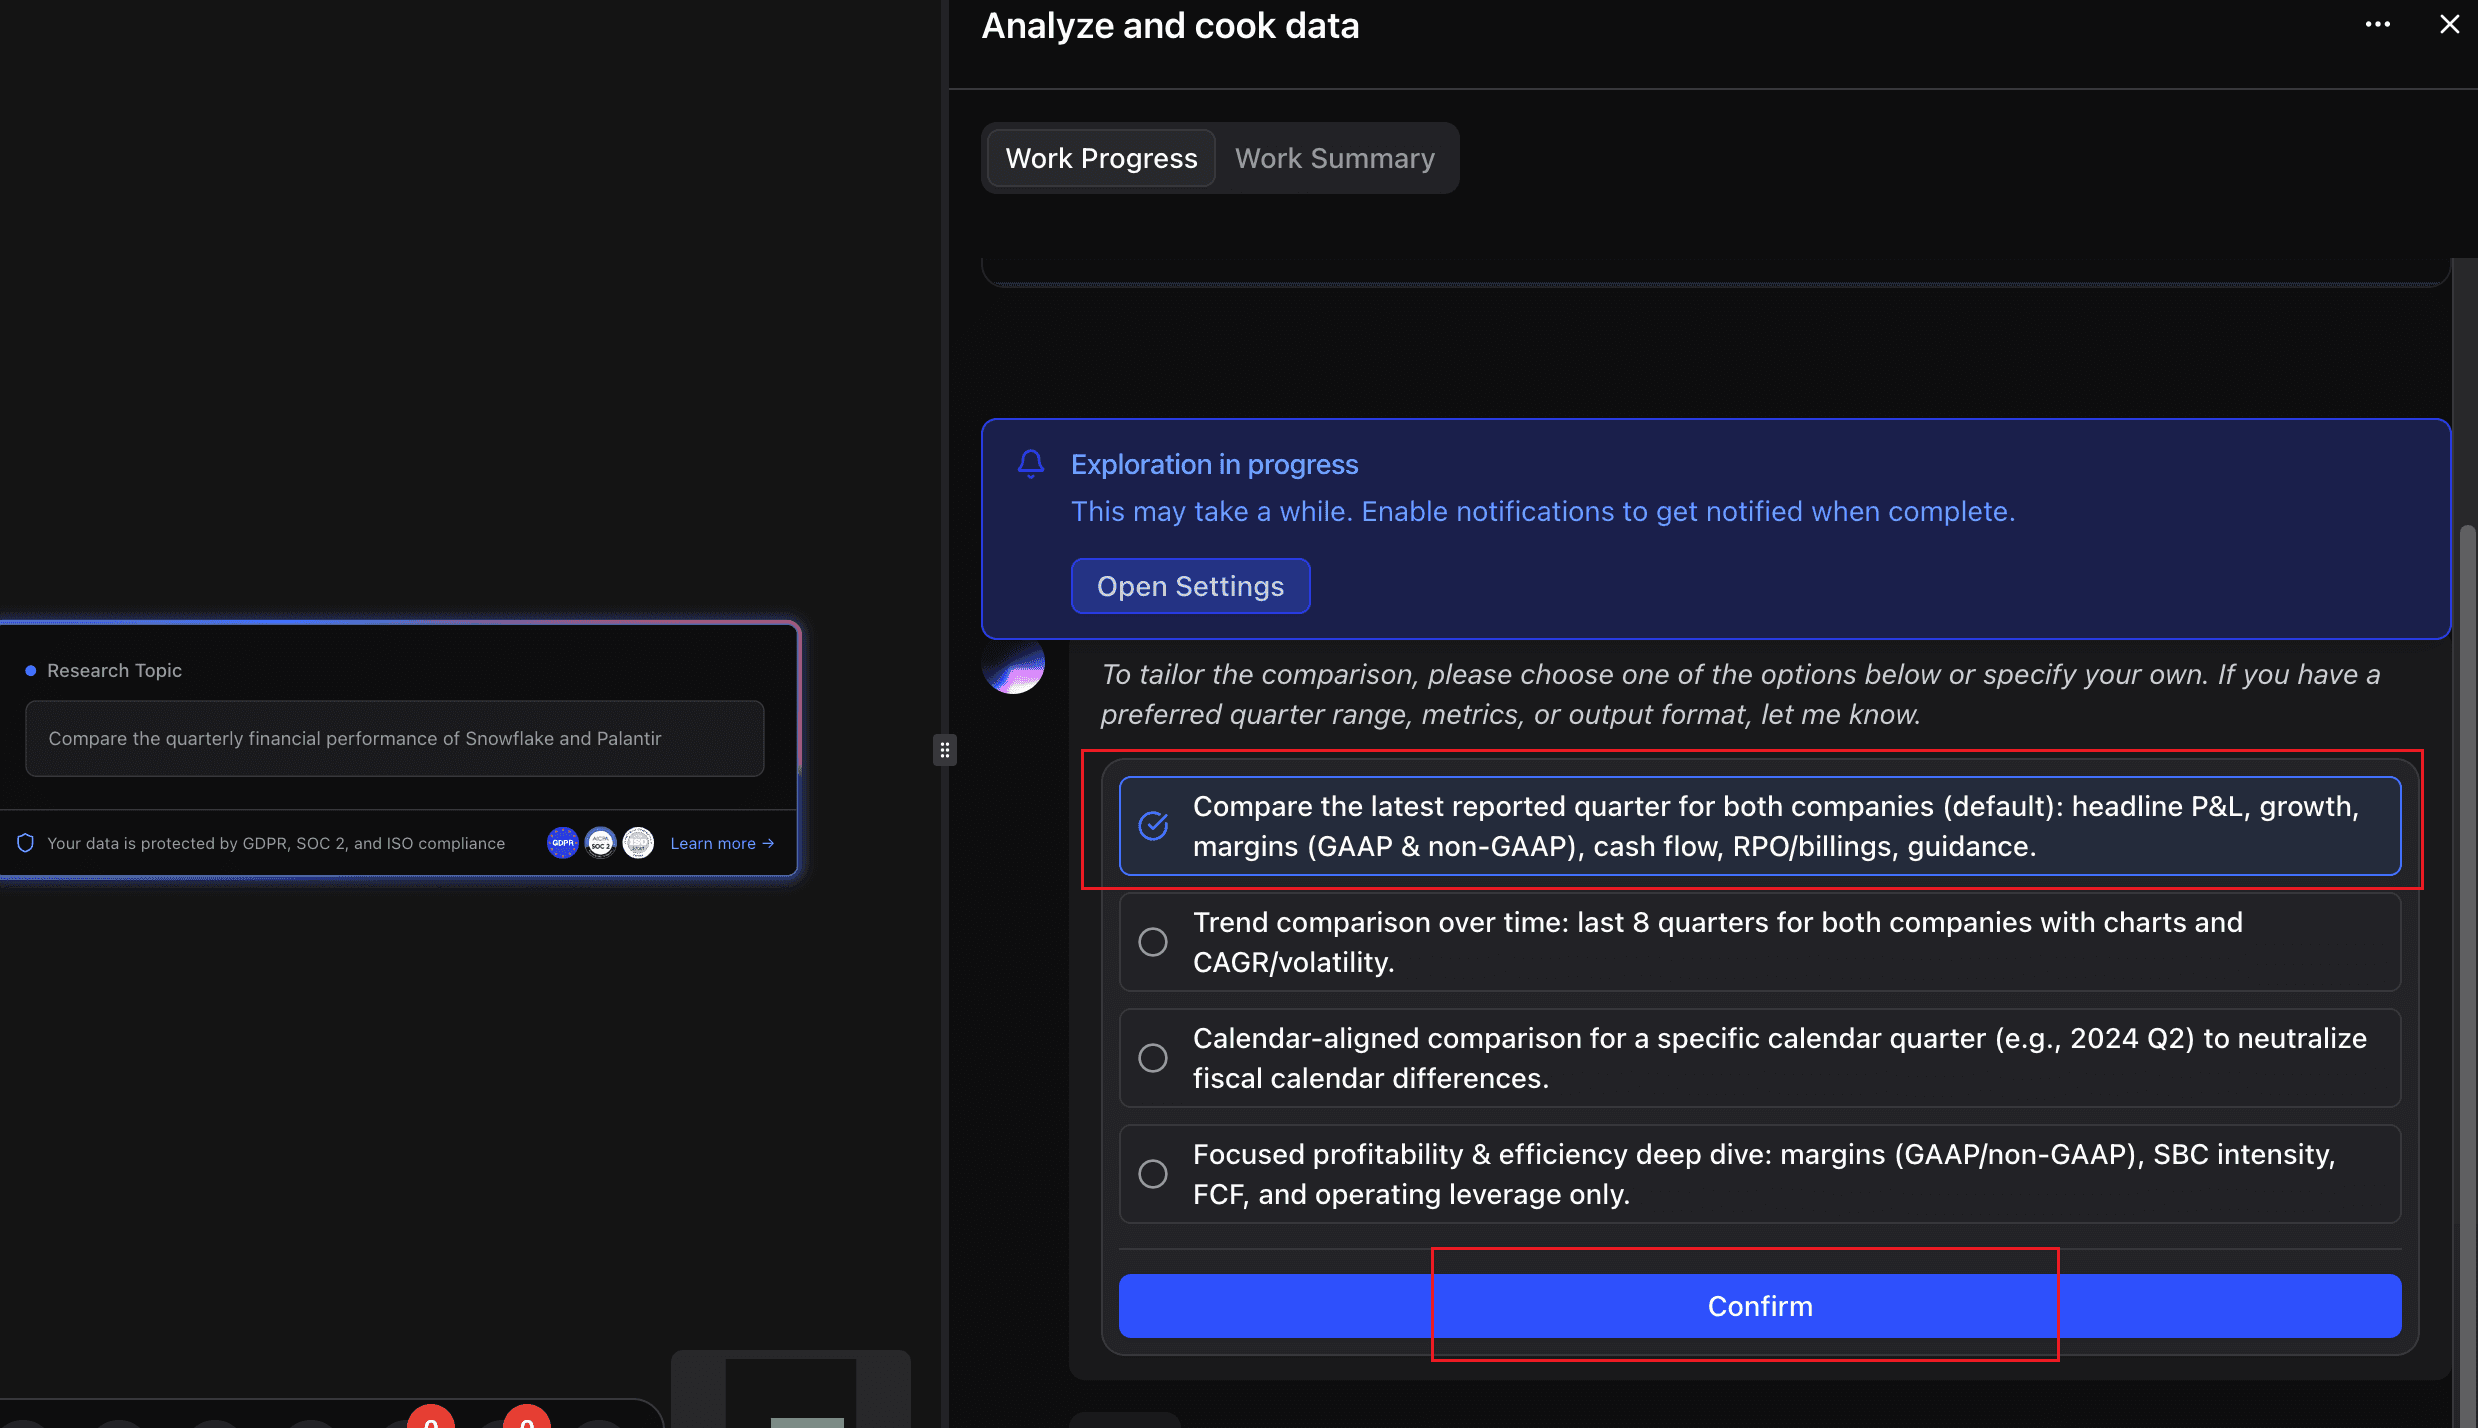Click the notification bell icon
2478x1428 pixels.
pos(1031,464)
